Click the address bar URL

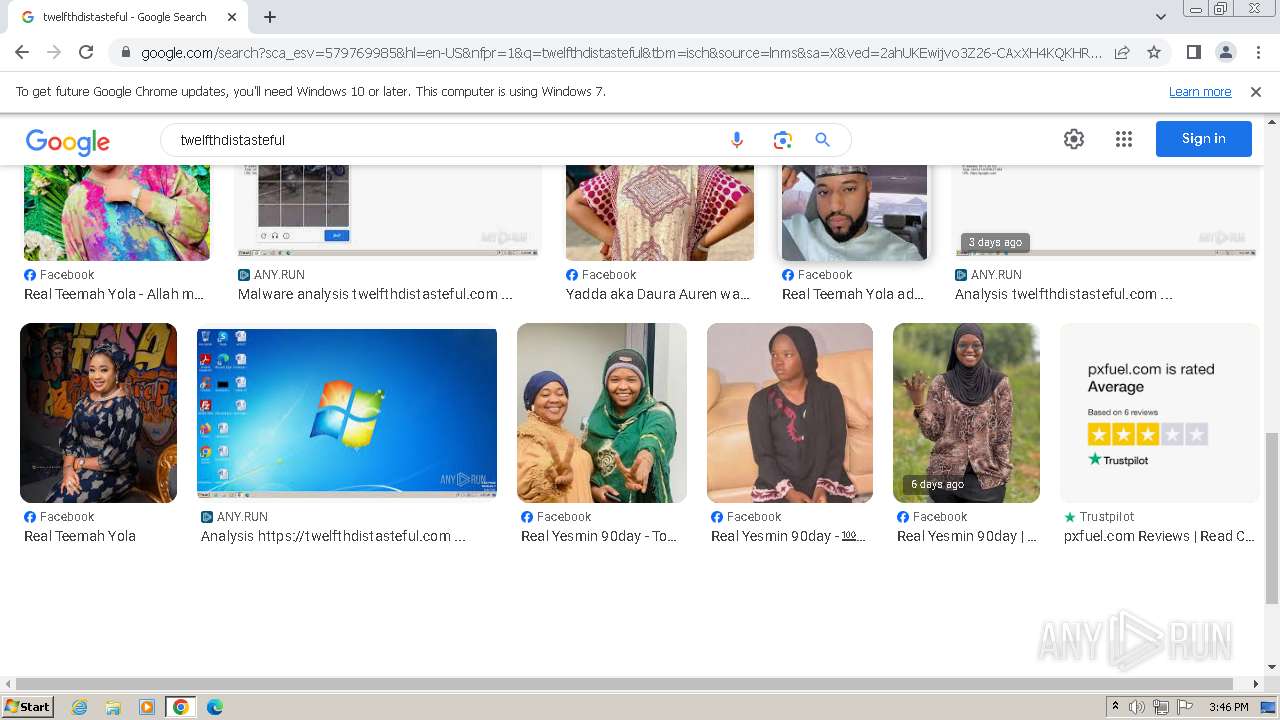(x=620, y=52)
